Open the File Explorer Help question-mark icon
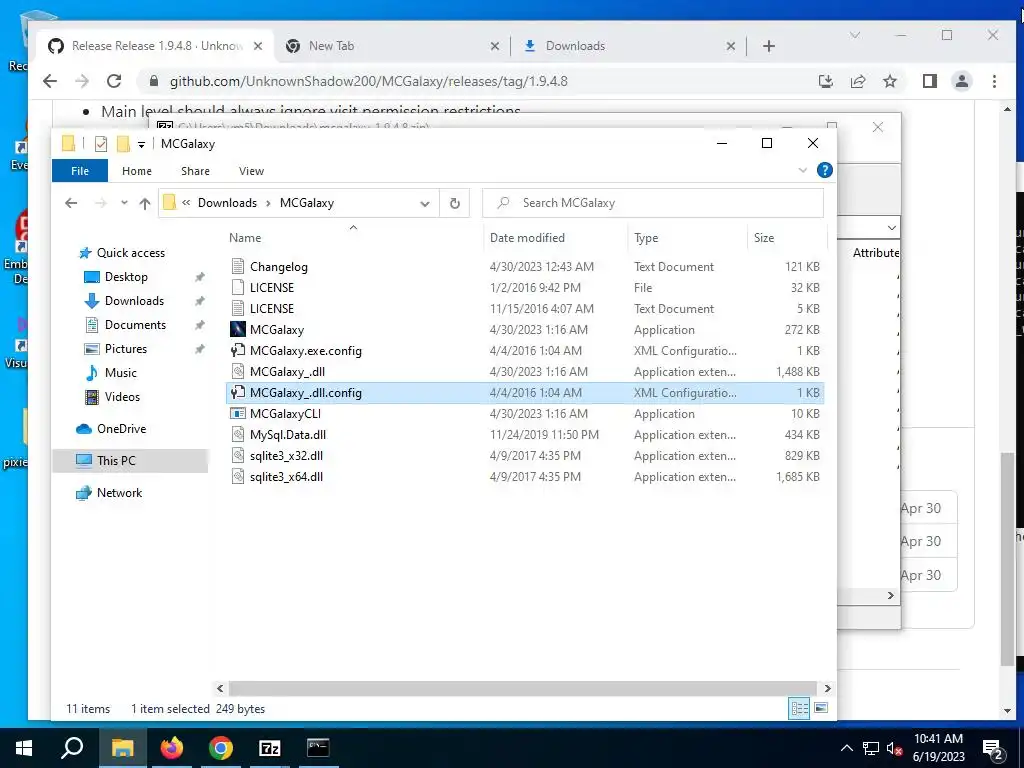1024x768 pixels. pos(825,170)
